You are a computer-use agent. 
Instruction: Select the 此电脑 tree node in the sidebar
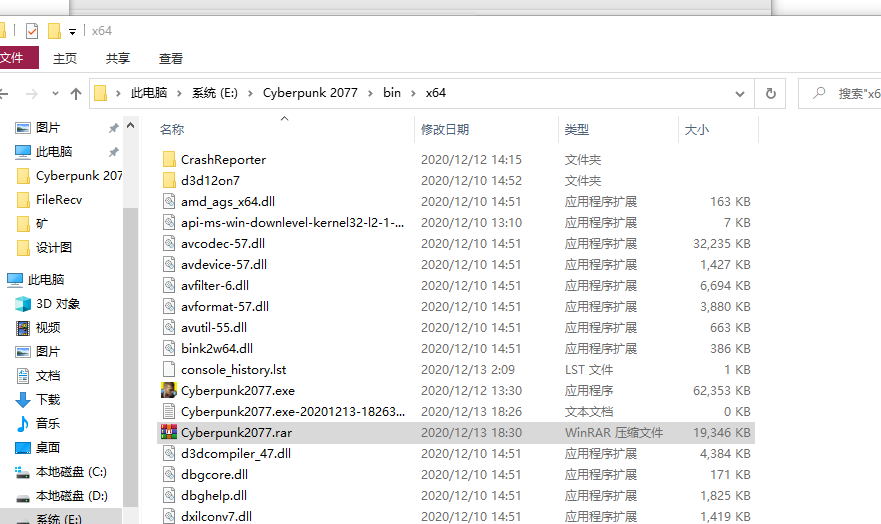(46, 280)
